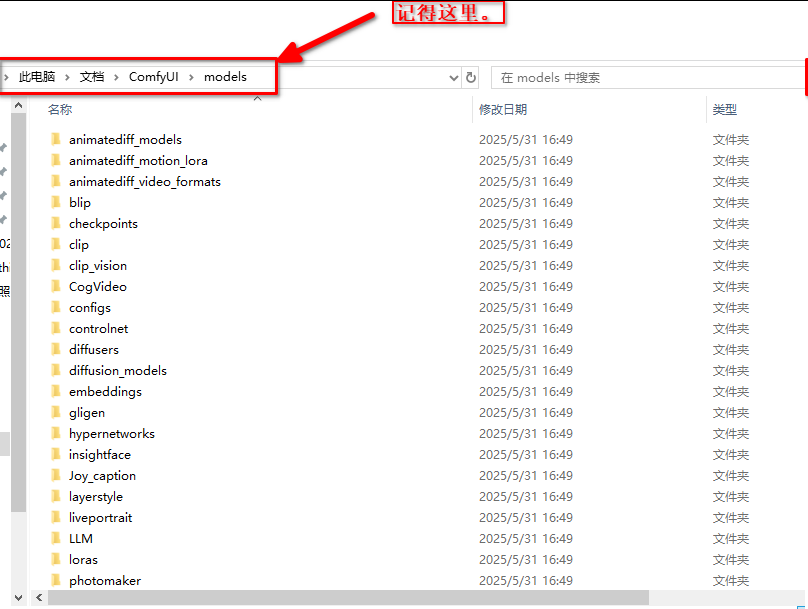Click the controlnet folder icon
The width and height of the screenshot is (808, 609).
56,329
